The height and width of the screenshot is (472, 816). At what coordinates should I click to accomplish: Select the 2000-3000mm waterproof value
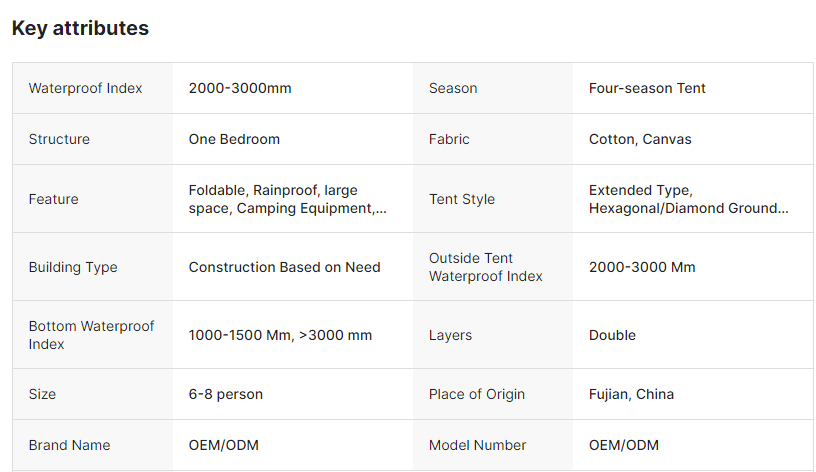[x=240, y=88]
